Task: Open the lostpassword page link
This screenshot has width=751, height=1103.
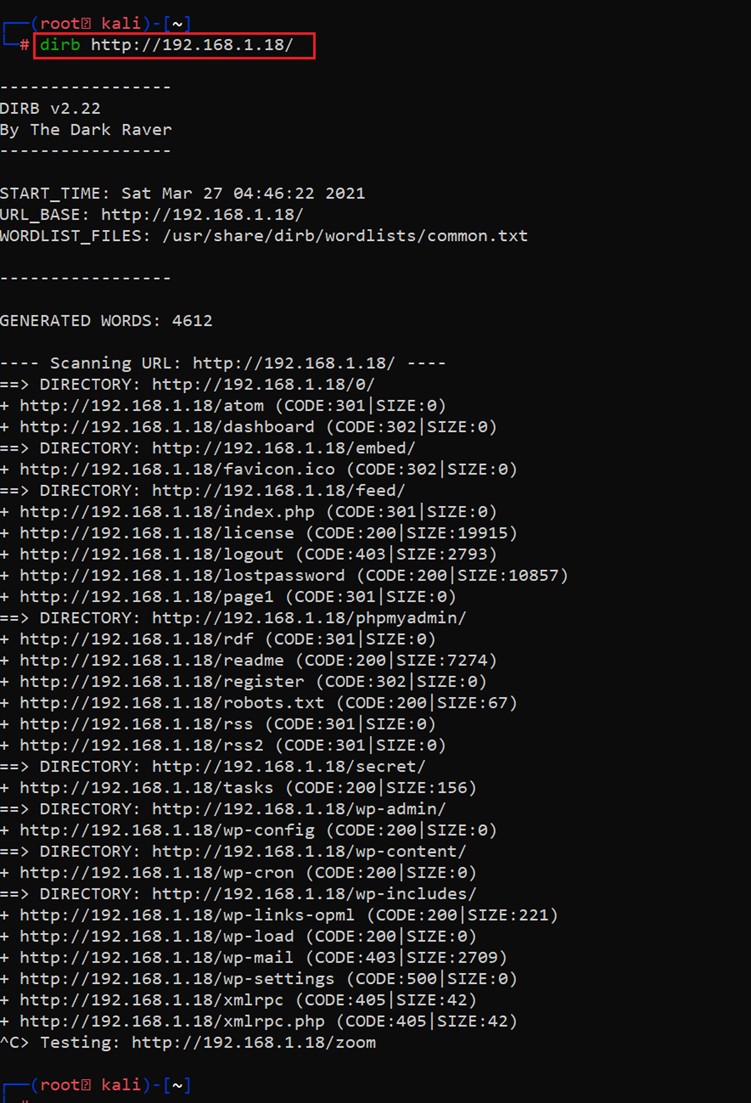Action: coord(182,575)
